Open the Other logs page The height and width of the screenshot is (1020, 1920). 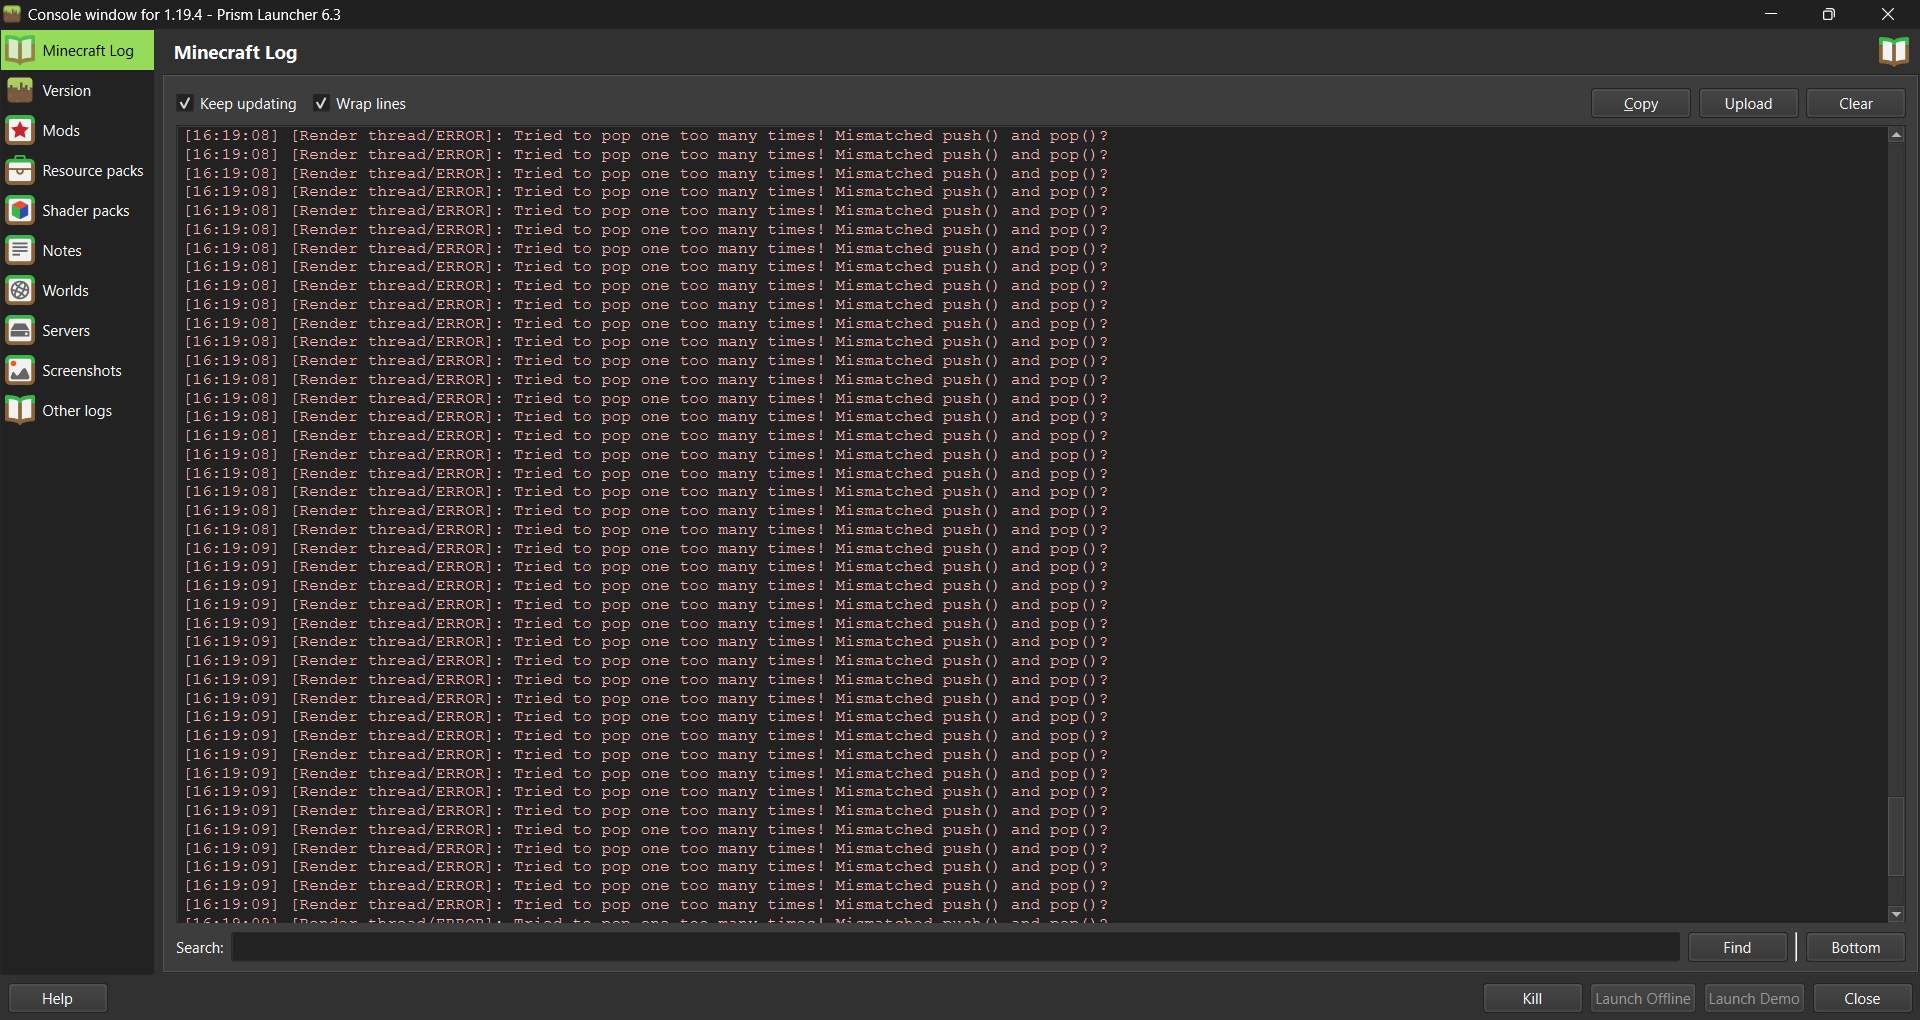[x=77, y=410]
